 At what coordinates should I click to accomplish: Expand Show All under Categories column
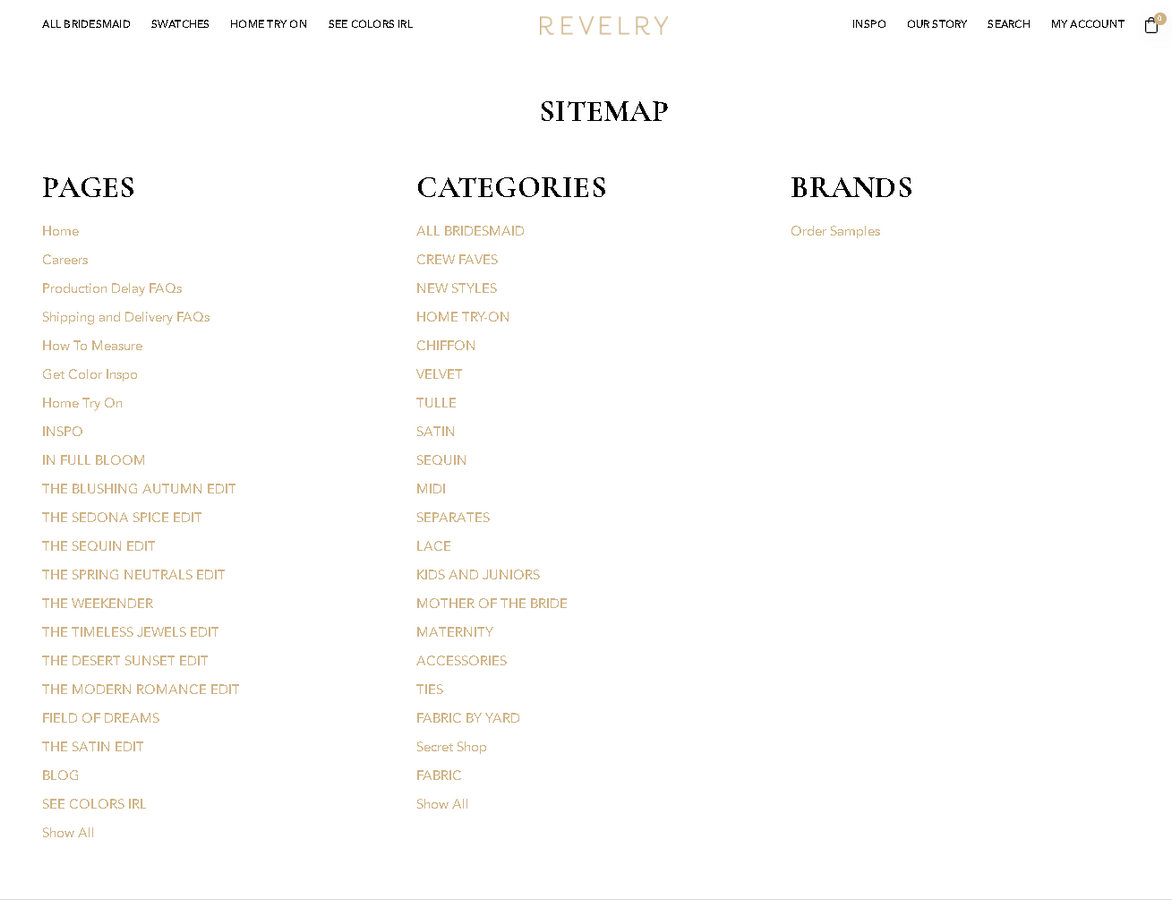[442, 804]
